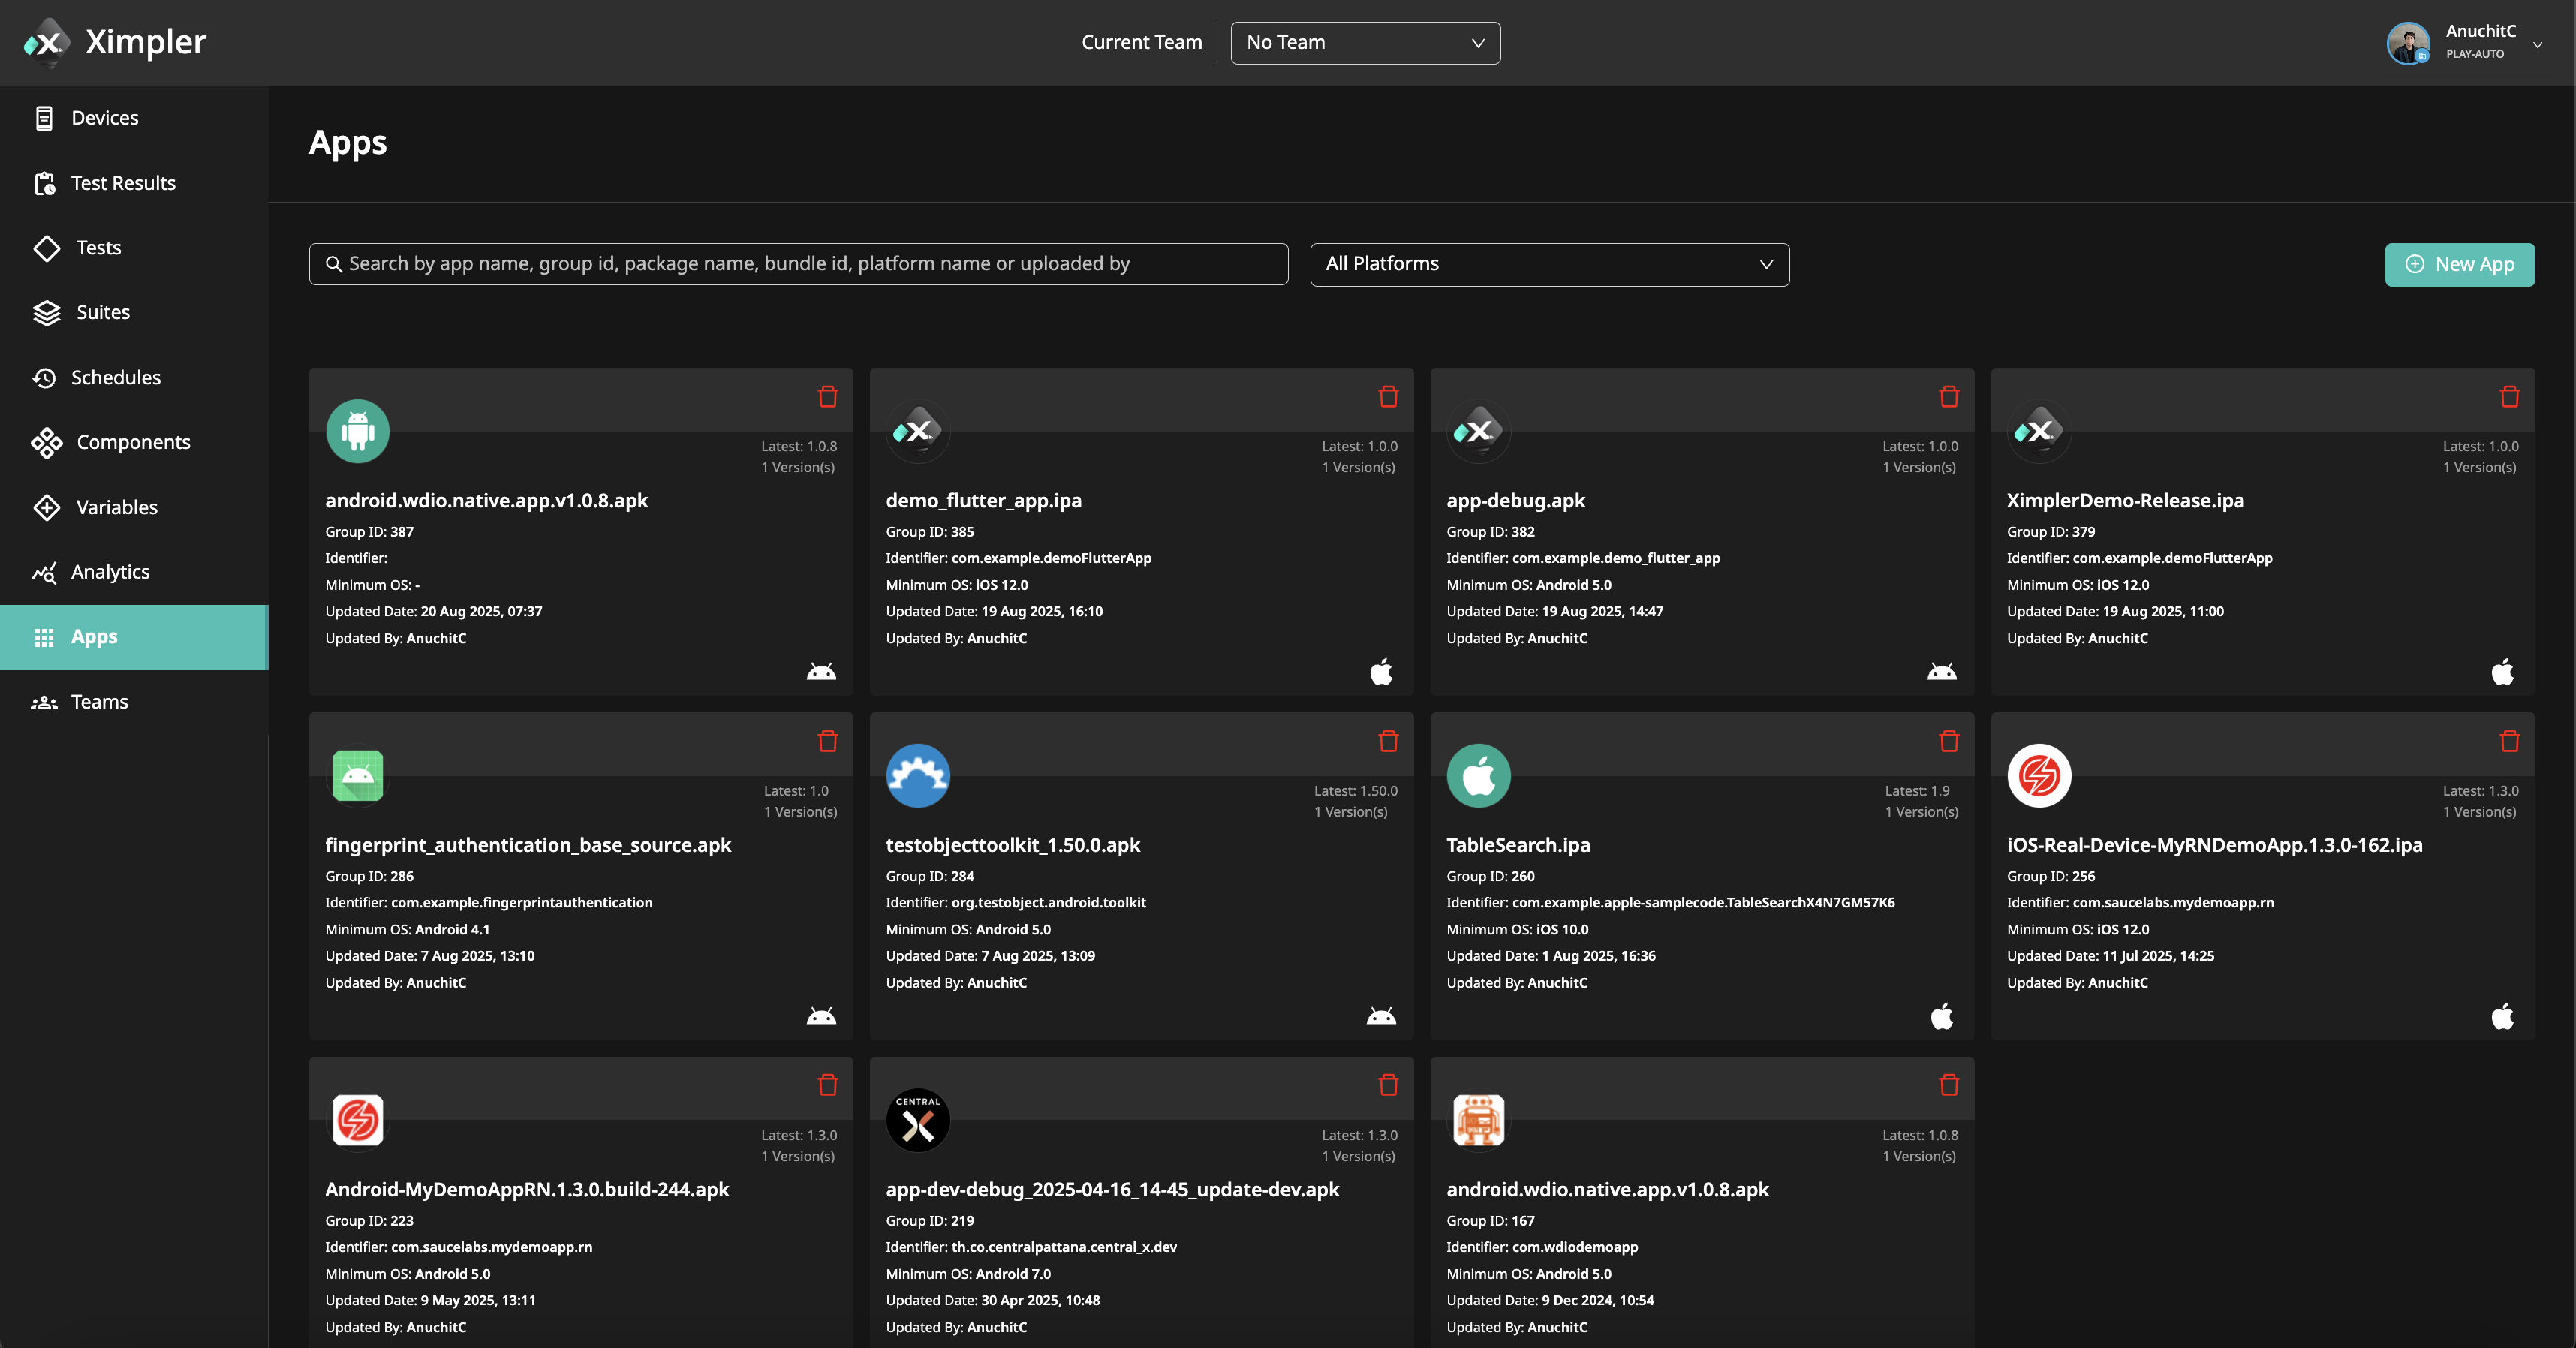Click the Ximpler logo in header
This screenshot has width=2576, height=1348.
115,42
